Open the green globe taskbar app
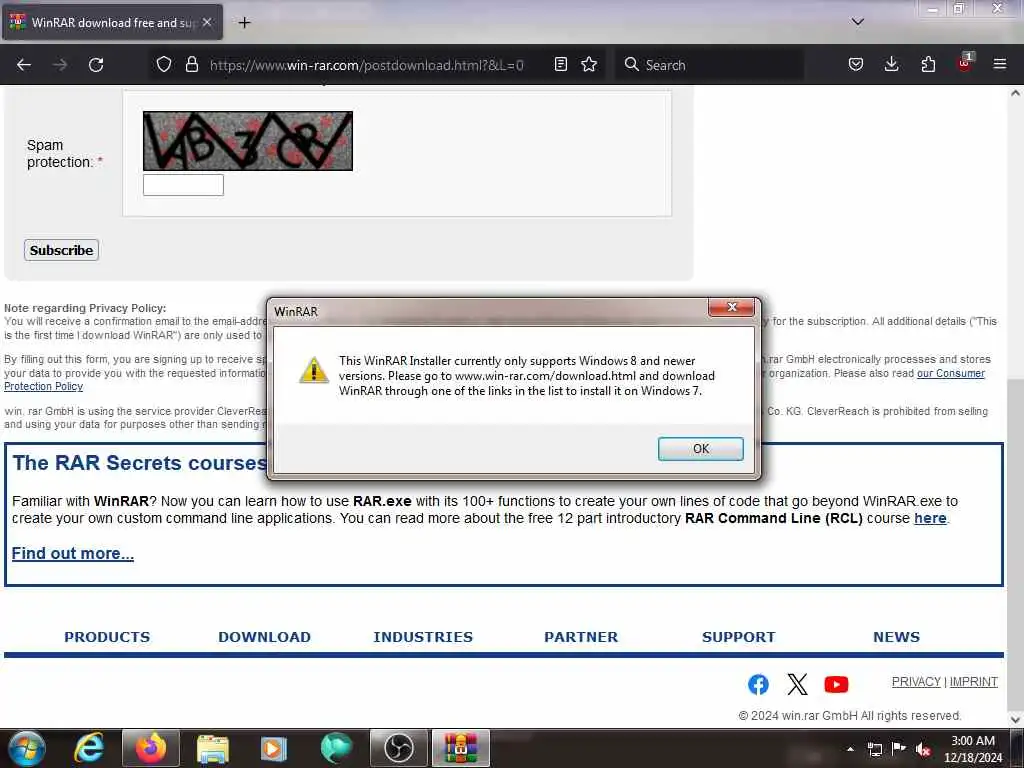The width and height of the screenshot is (1024, 768). click(336, 748)
